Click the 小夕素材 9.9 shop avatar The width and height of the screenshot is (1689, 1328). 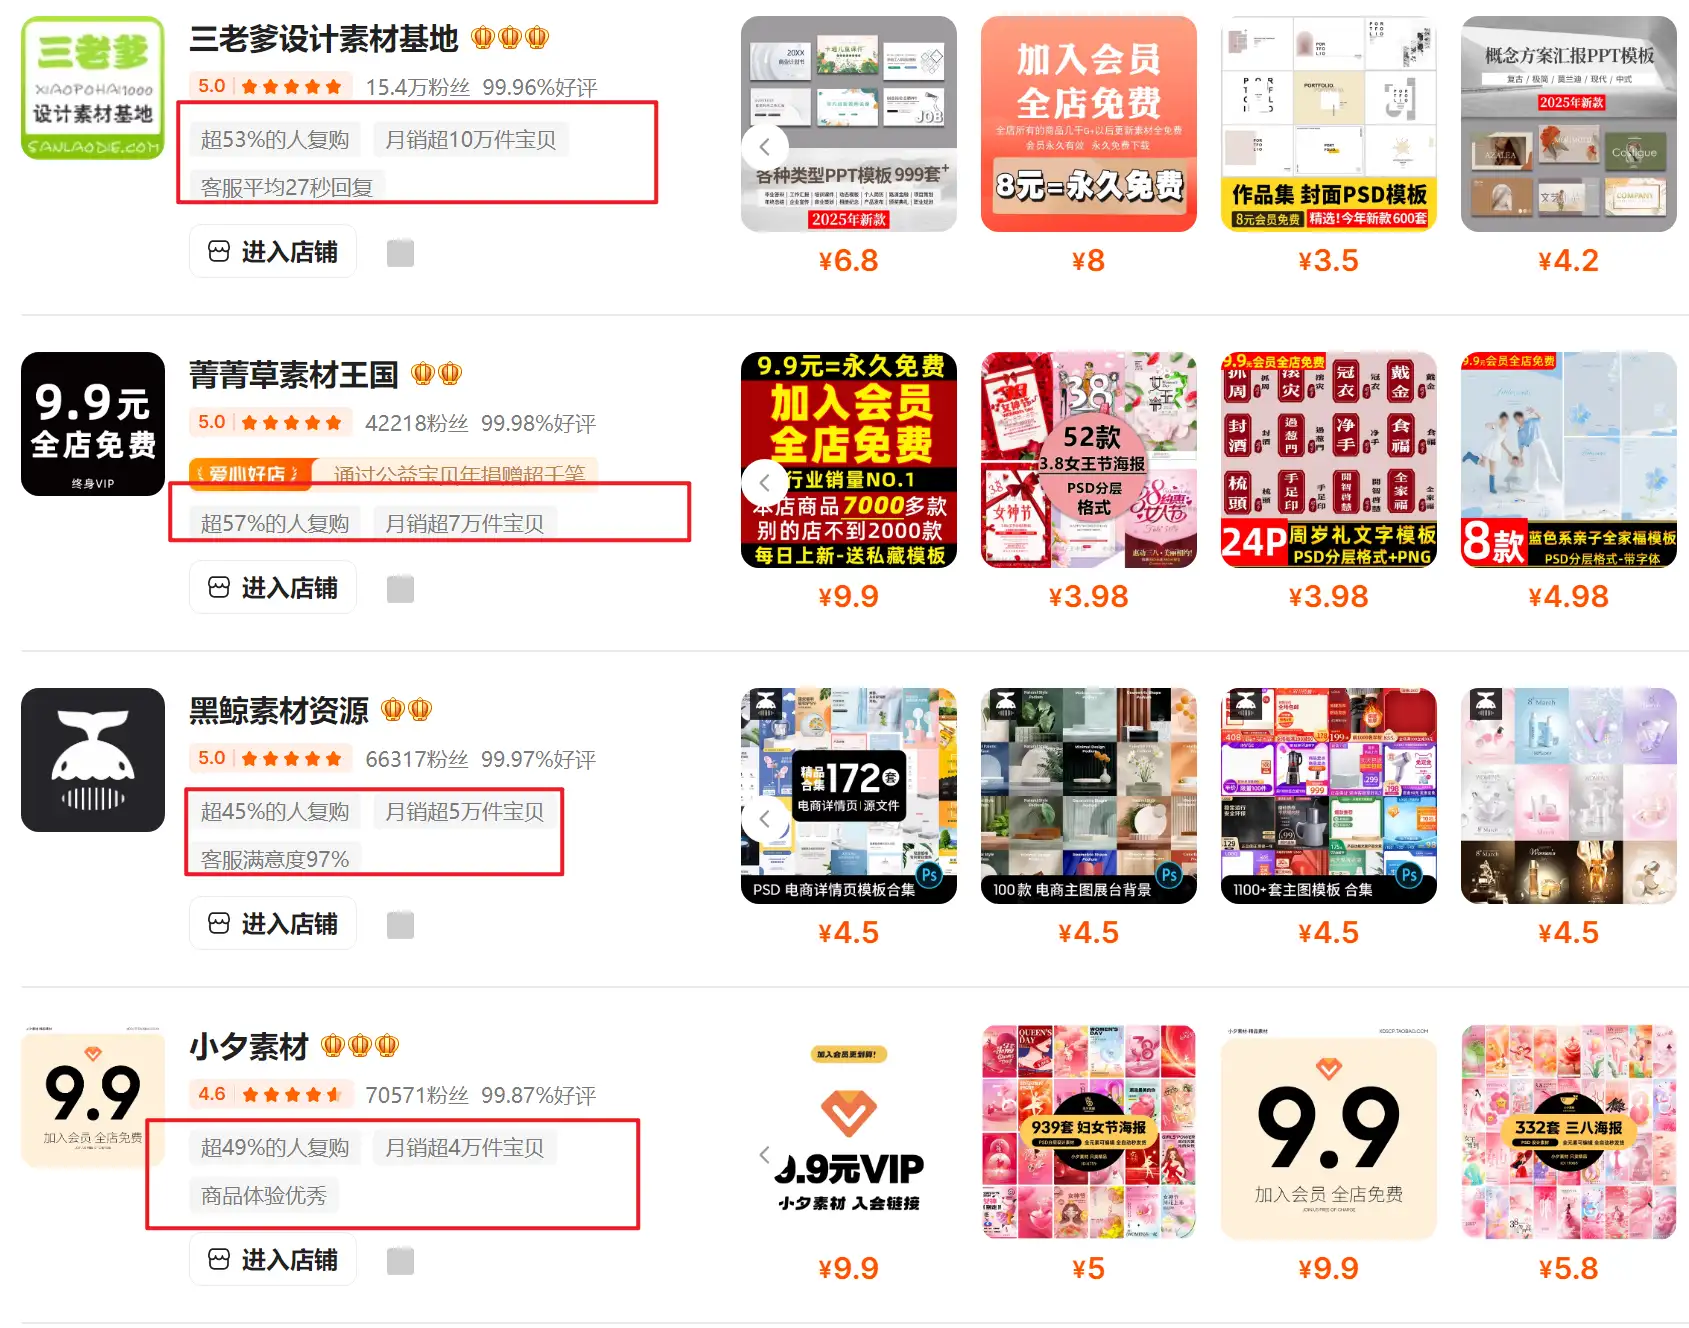click(93, 1096)
